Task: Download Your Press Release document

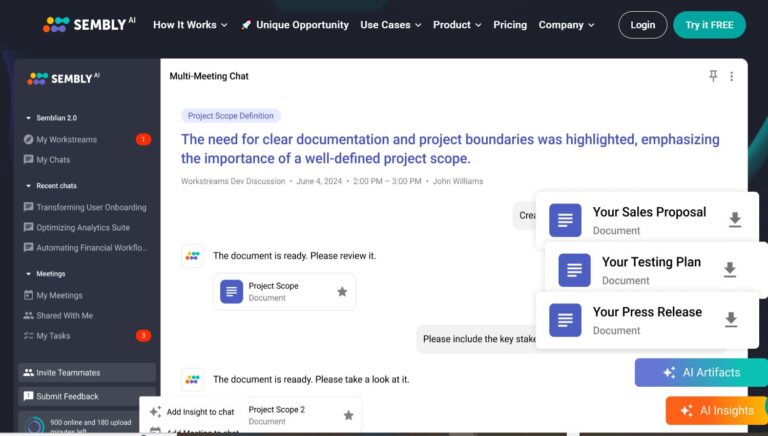Action: pos(731,320)
